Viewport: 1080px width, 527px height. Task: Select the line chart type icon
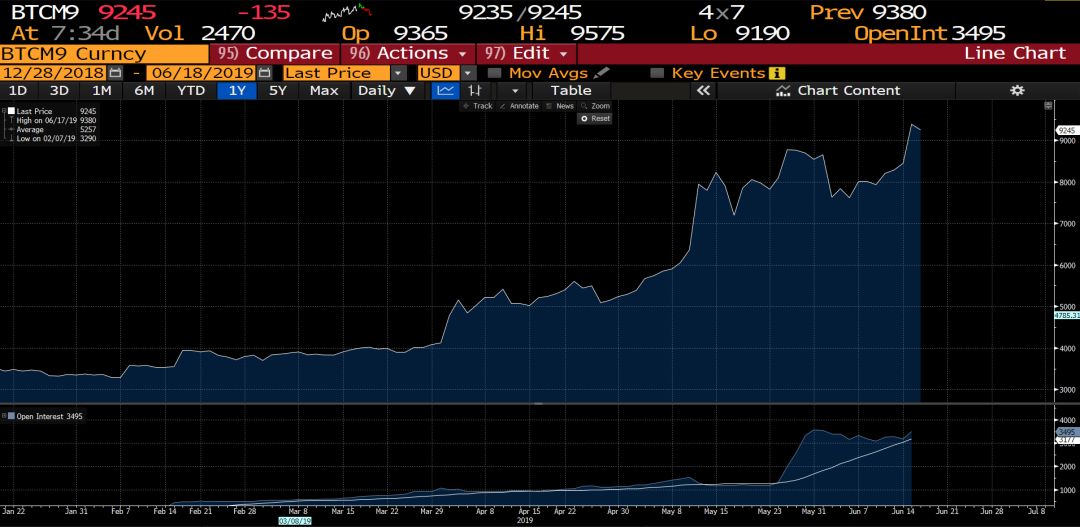tap(445, 90)
